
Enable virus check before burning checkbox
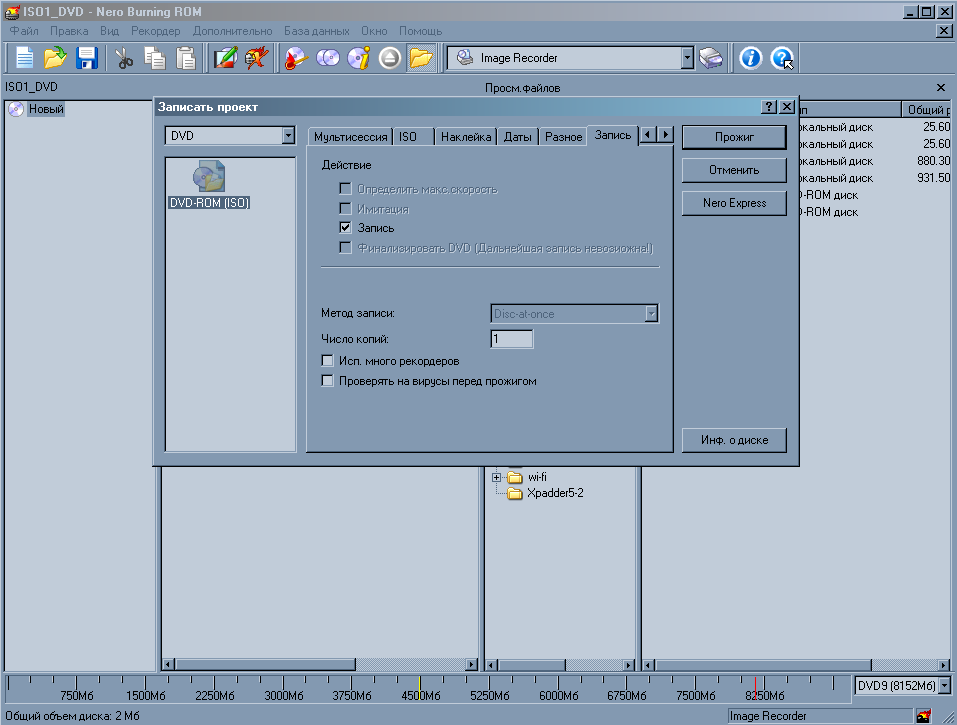click(x=327, y=381)
